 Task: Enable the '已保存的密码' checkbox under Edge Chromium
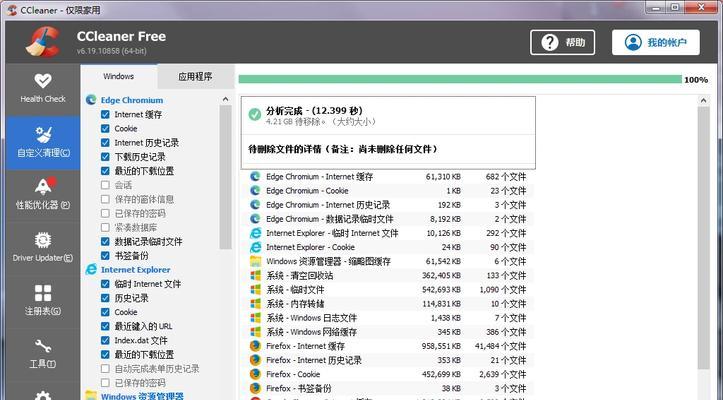point(105,213)
